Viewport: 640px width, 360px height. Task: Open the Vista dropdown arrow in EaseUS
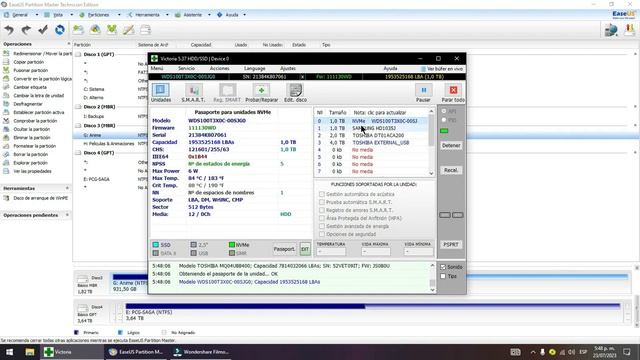pyautogui.click(x=71, y=15)
